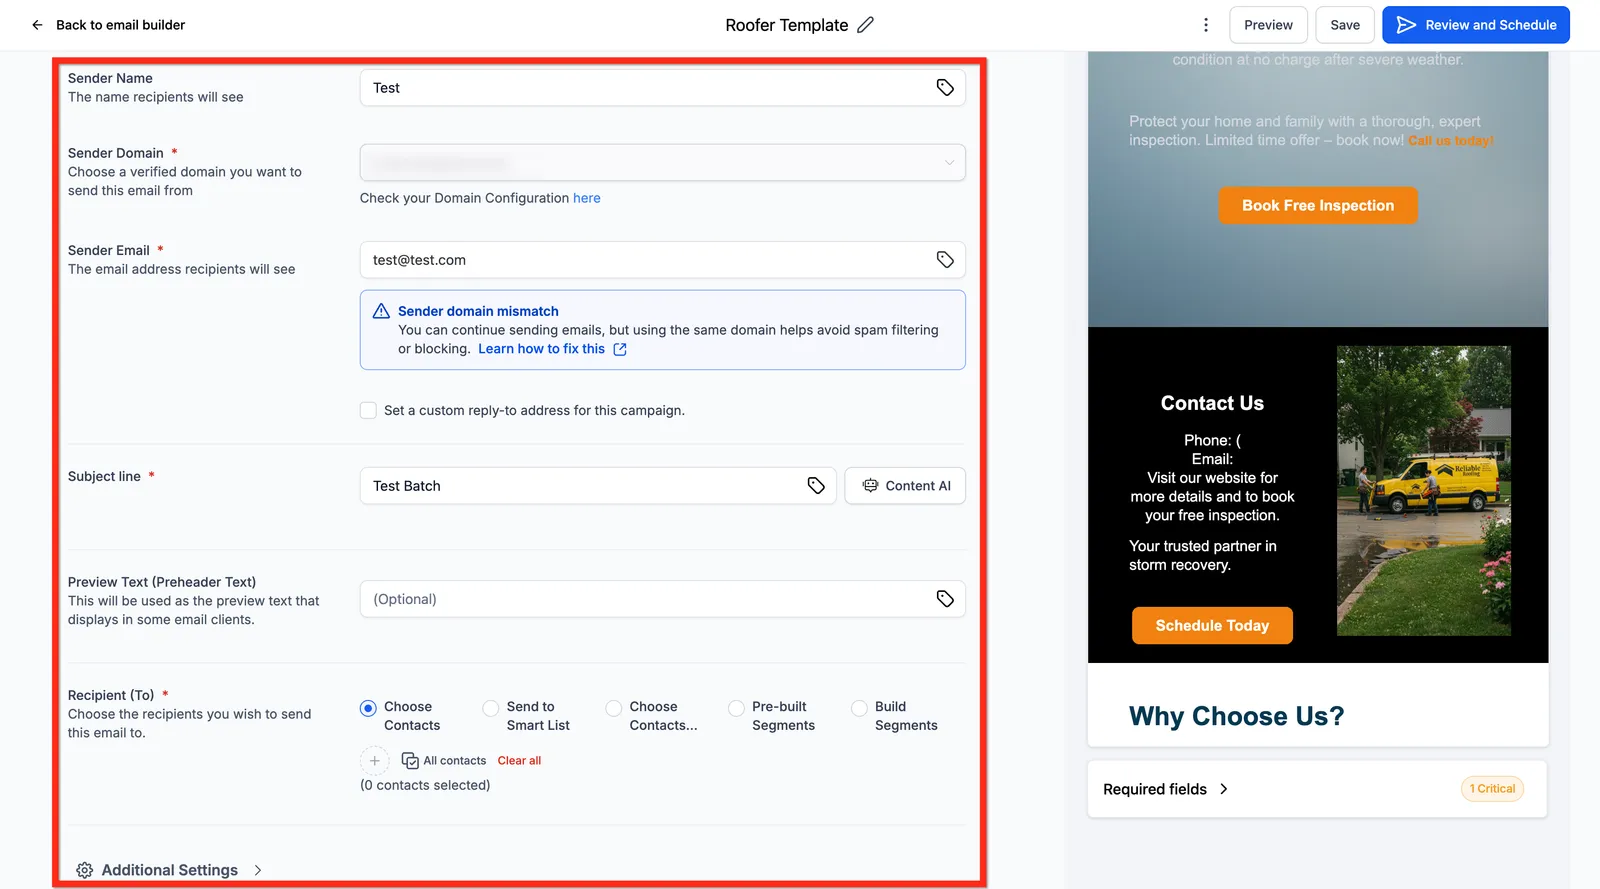This screenshot has width=1600, height=889.
Task: Click 'Call us today!' orange text
Action: [x=1451, y=141]
